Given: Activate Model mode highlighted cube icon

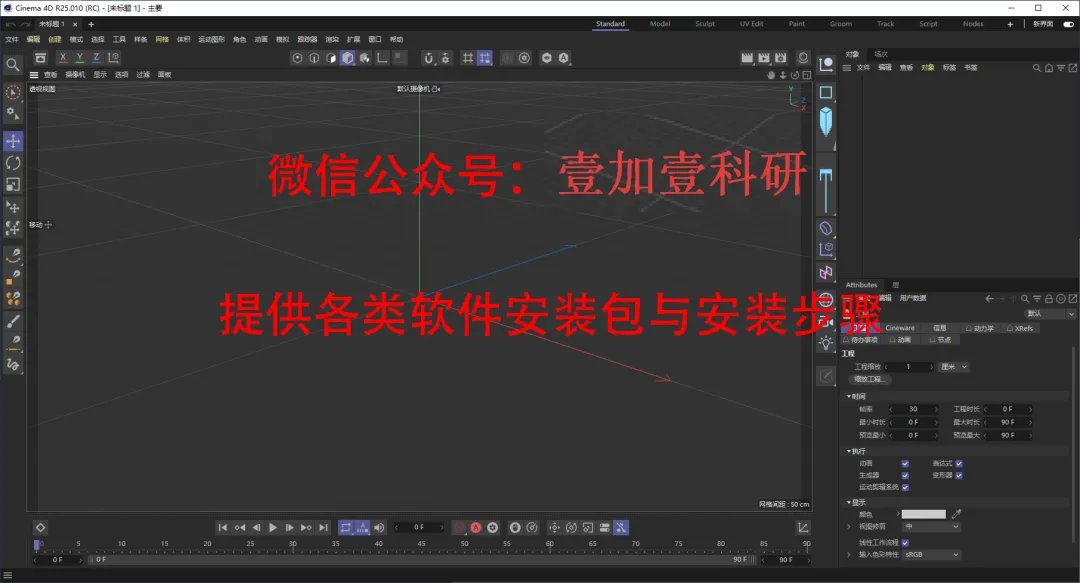Looking at the screenshot, I should click(x=348, y=59).
